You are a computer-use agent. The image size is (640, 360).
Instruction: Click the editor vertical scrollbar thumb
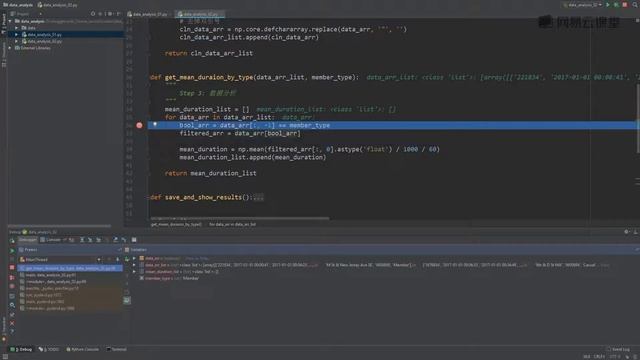click(638, 118)
